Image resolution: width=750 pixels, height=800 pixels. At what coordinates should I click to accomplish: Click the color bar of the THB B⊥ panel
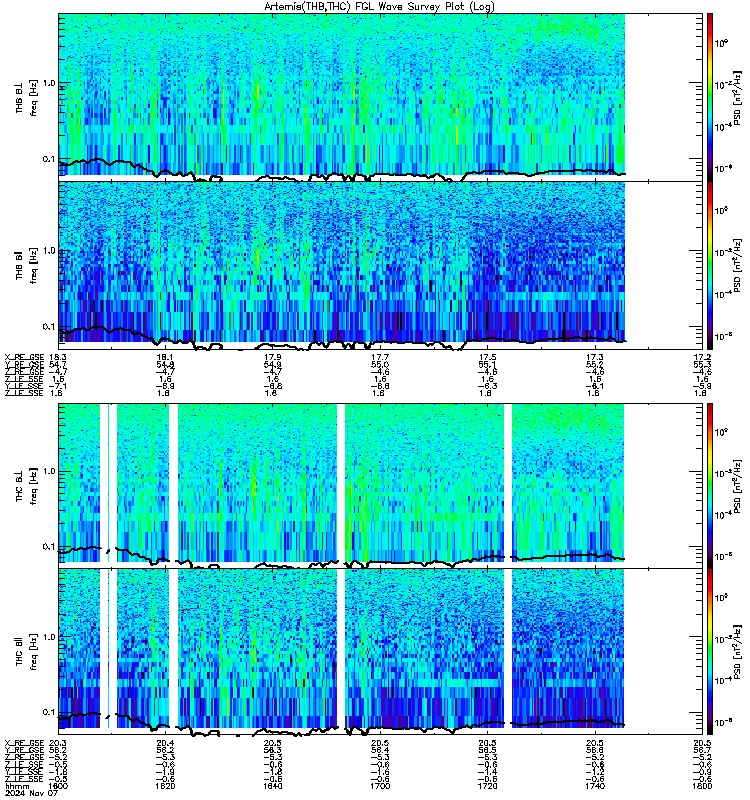(710, 97)
